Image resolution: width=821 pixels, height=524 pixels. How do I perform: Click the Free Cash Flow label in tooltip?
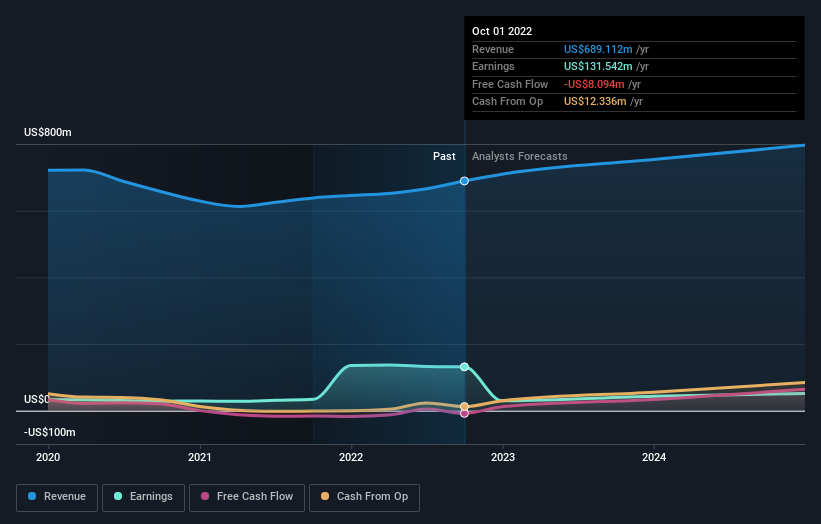click(x=510, y=84)
